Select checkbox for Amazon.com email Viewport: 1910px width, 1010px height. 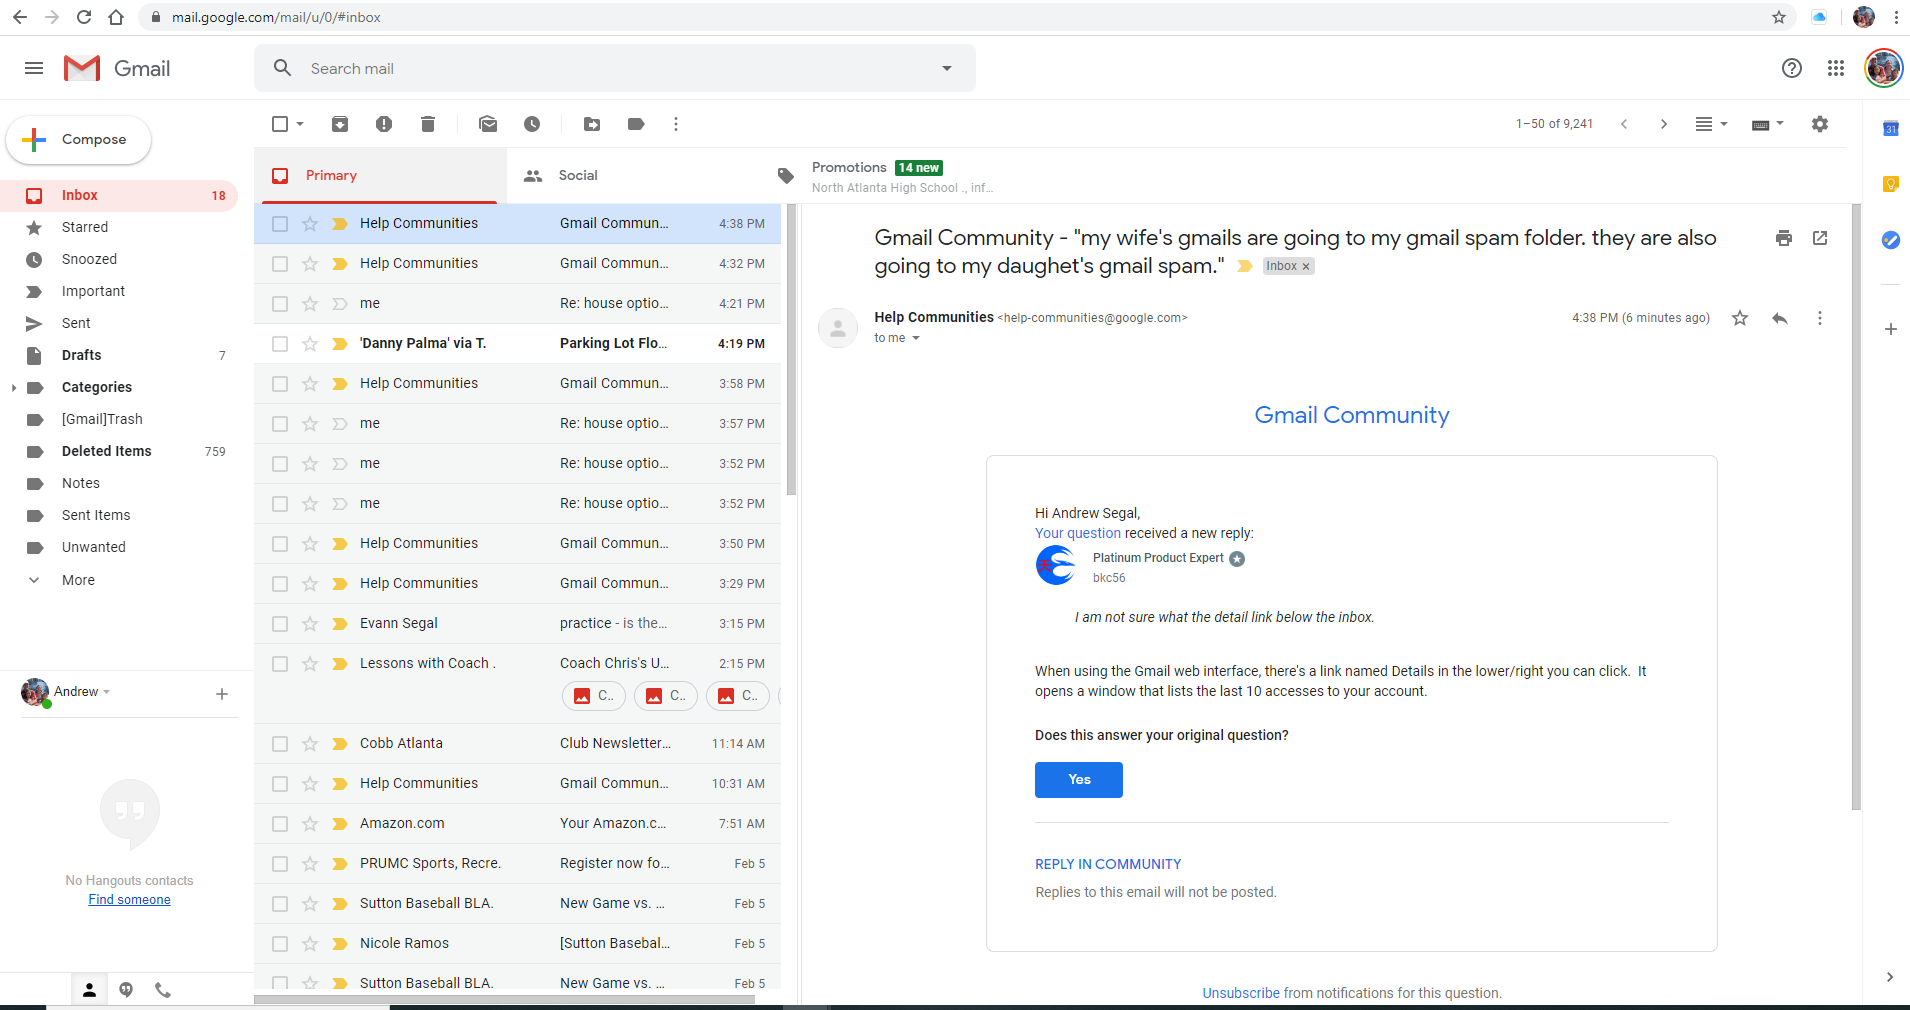pyautogui.click(x=280, y=824)
